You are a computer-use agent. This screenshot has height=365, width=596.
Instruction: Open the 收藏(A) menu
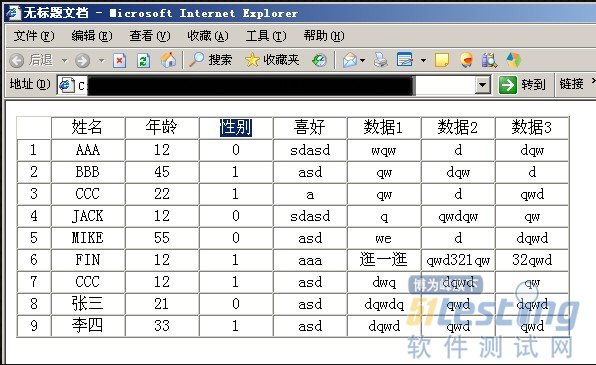coord(208,36)
